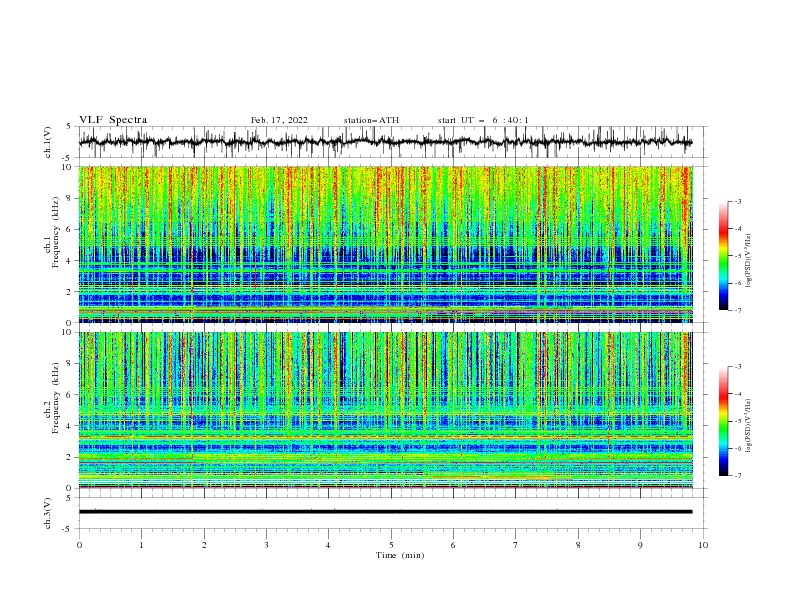Viewport: 792px width, 612px height.
Task: Click time axis tick label "8"
Action: point(578,545)
